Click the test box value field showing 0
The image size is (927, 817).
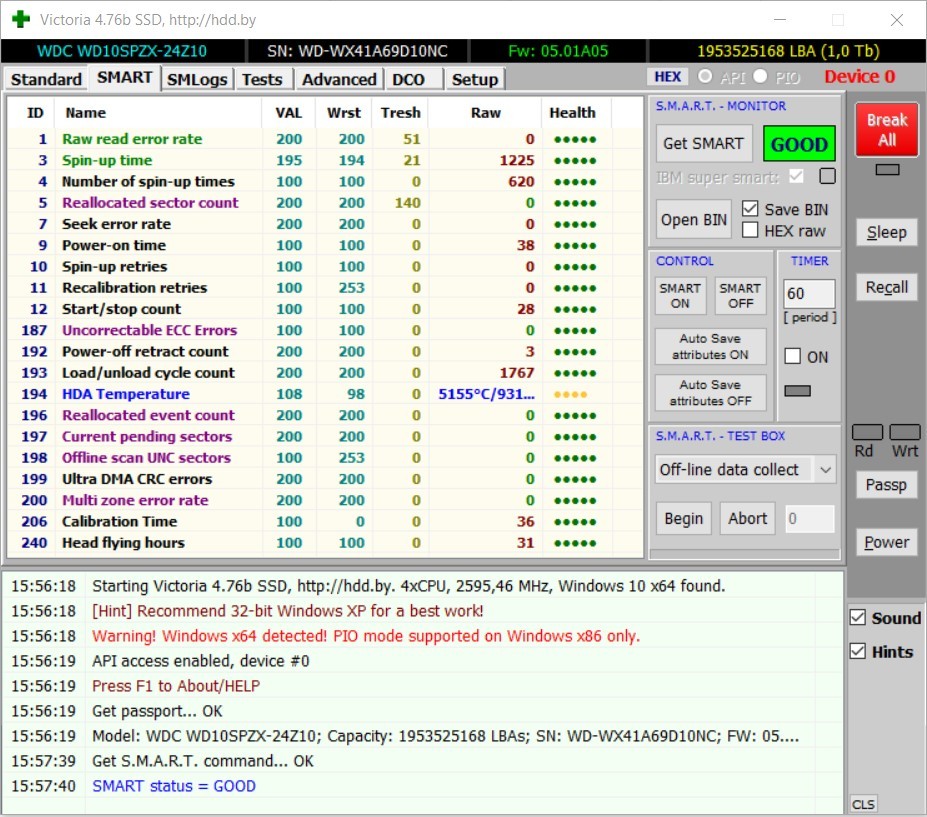click(809, 519)
